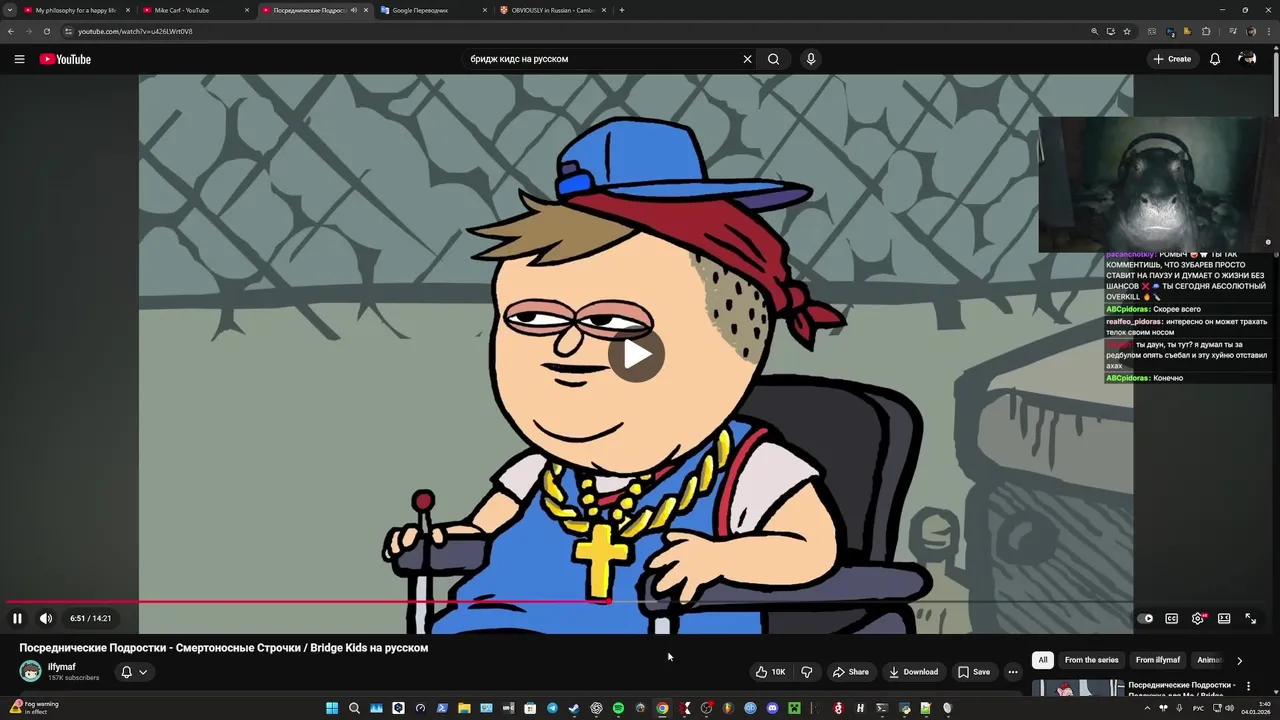Viewport: 1280px width, 720px height.
Task: Click the browser reload button
Action: tap(46, 31)
